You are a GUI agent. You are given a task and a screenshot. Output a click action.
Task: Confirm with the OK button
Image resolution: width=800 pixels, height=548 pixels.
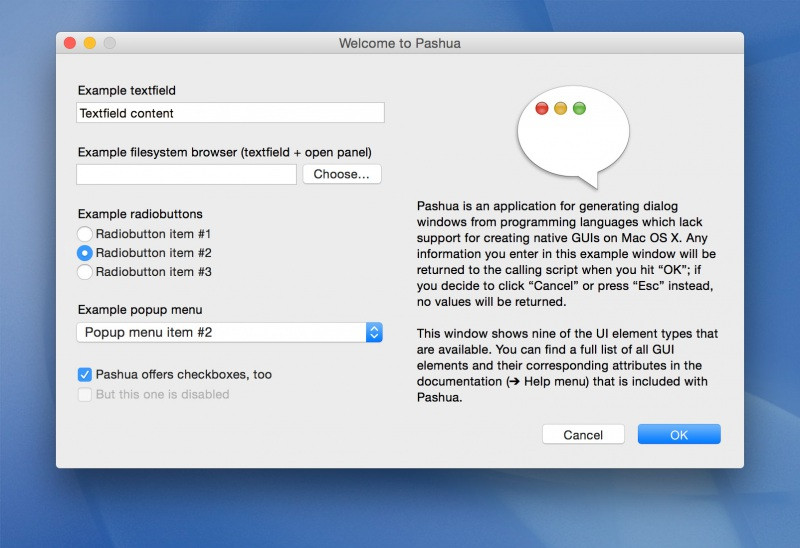679,435
